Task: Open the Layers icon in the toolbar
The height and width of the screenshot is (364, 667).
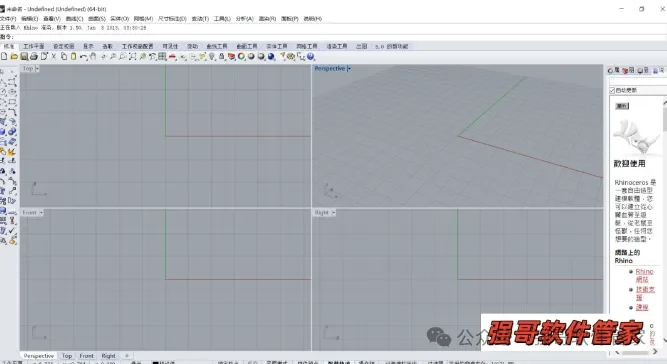Action: click(x=231, y=56)
